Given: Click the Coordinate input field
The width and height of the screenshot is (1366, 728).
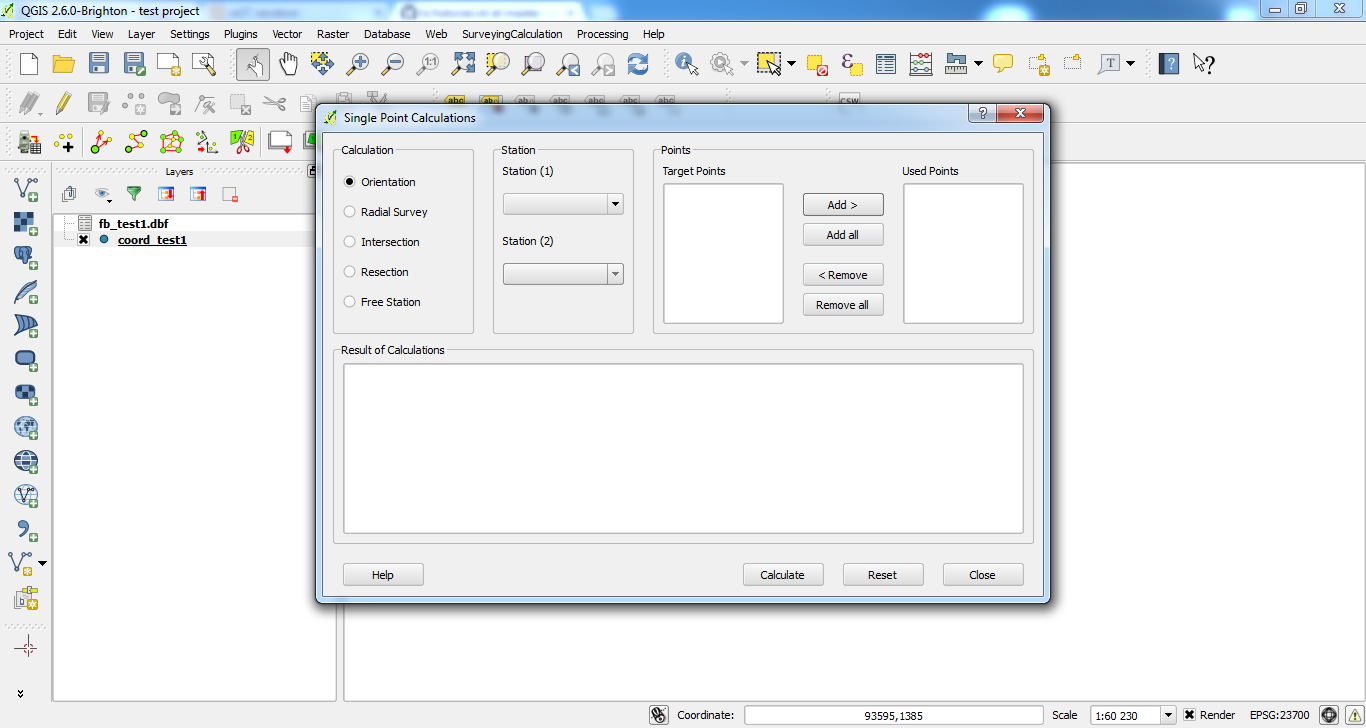Looking at the screenshot, I should click(x=894, y=715).
